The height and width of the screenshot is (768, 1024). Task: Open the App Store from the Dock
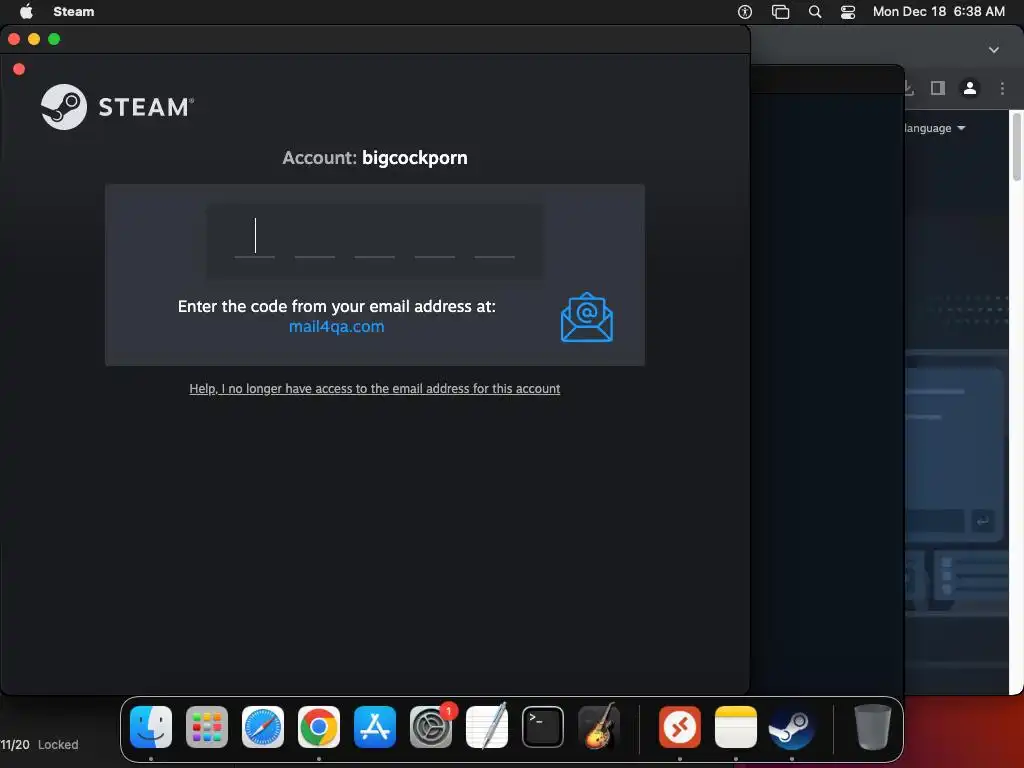pos(375,727)
